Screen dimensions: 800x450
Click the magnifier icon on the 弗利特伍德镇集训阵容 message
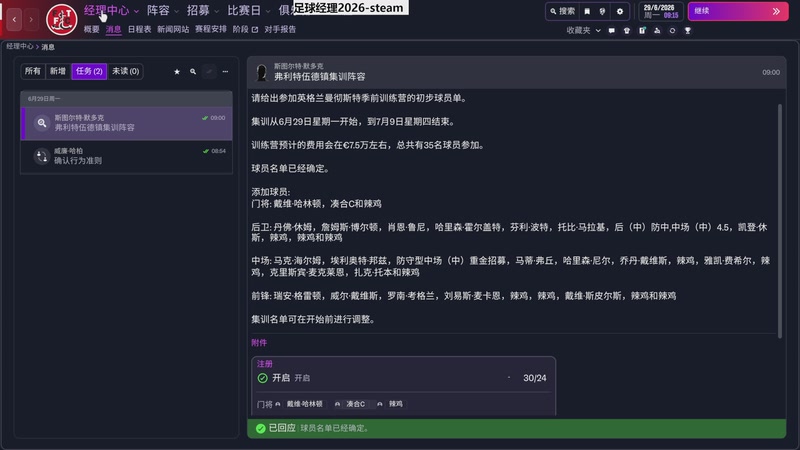(x=42, y=123)
